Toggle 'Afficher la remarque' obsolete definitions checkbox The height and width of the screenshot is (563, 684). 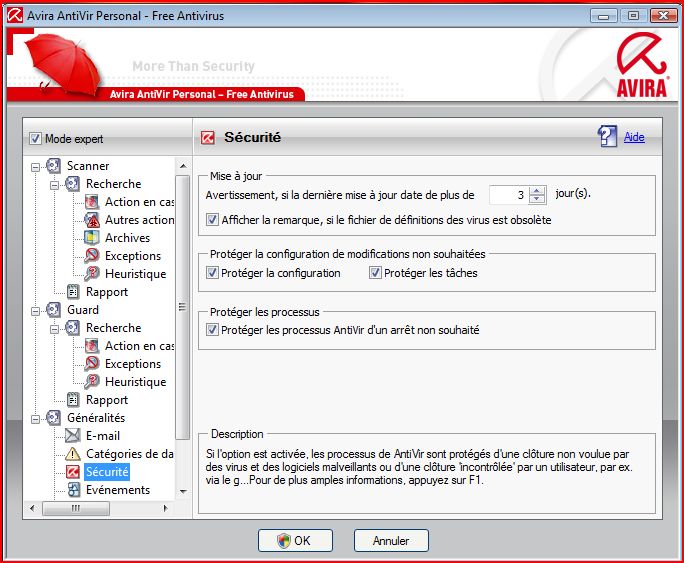[x=212, y=219]
